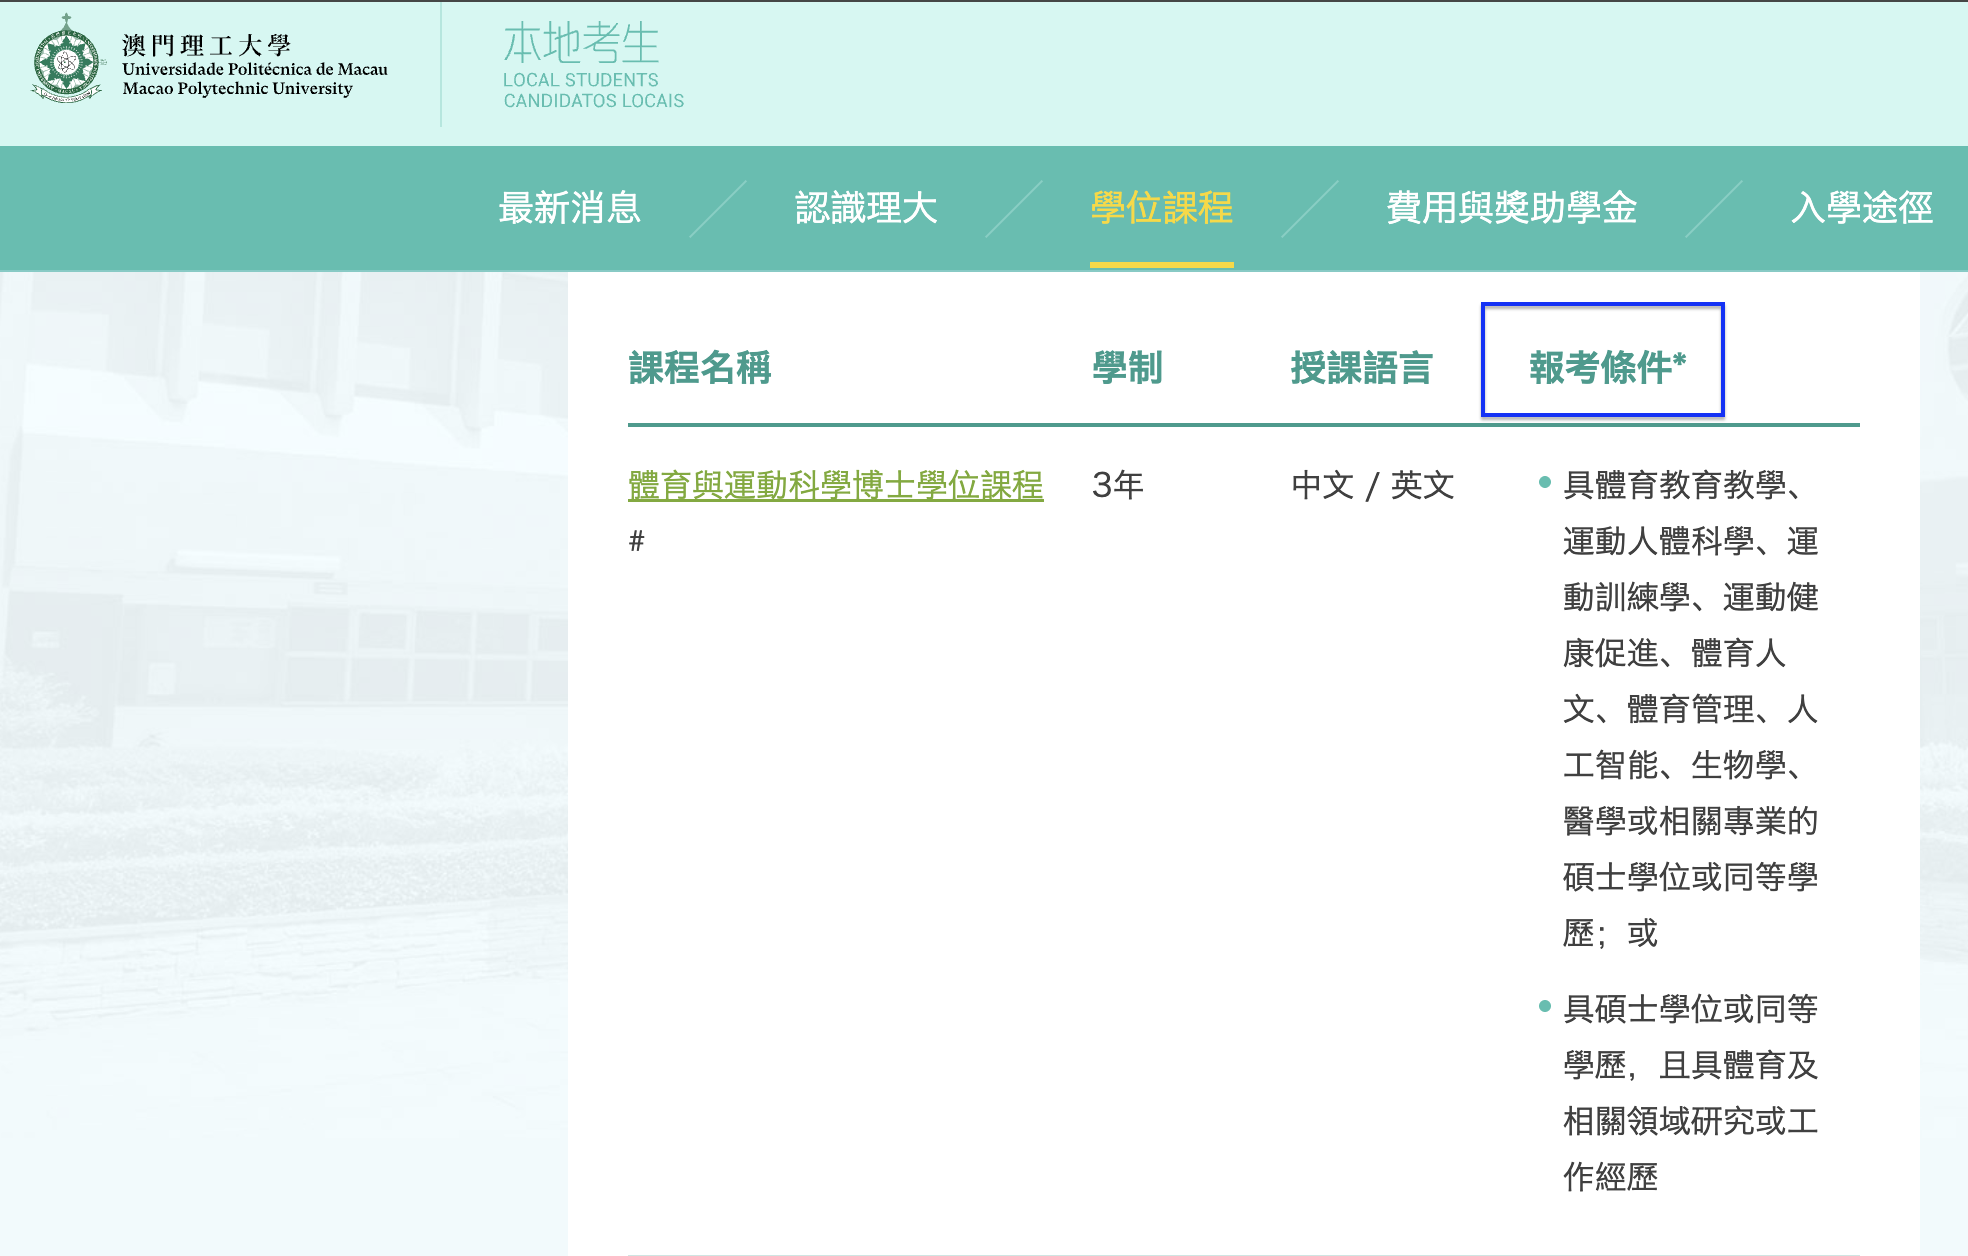Click the 學制 column header
Screen dimensions: 1968x1256
pos(1127,368)
